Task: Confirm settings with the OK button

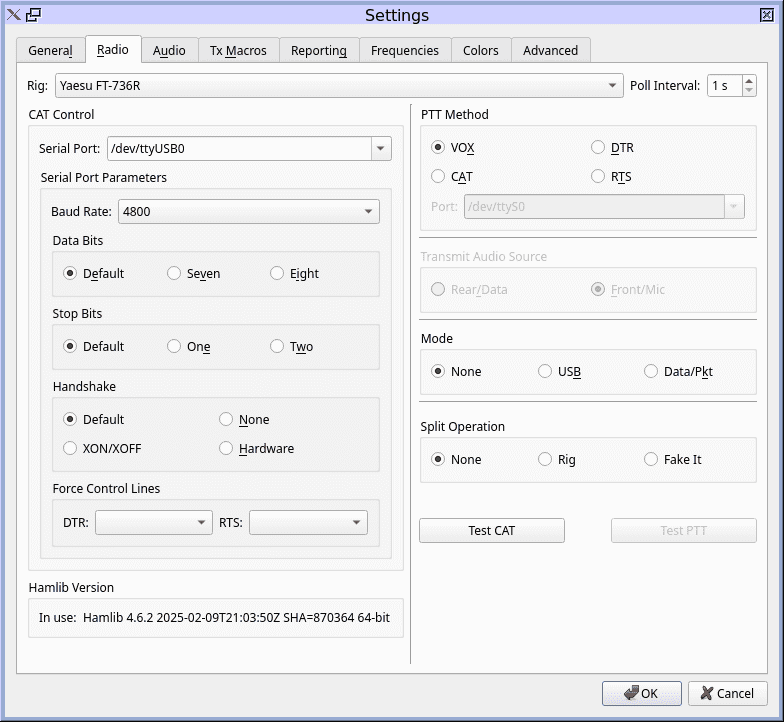Action: (x=641, y=693)
